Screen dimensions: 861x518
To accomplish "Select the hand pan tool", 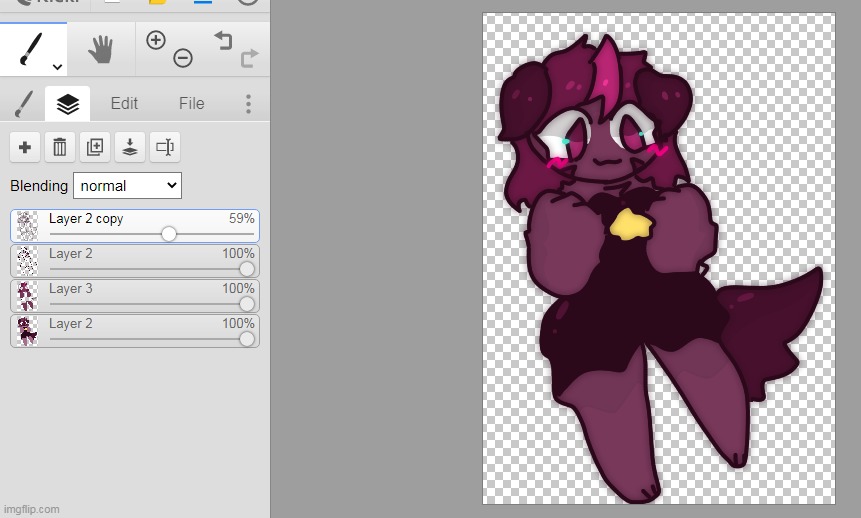I will [x=100, y=49].
